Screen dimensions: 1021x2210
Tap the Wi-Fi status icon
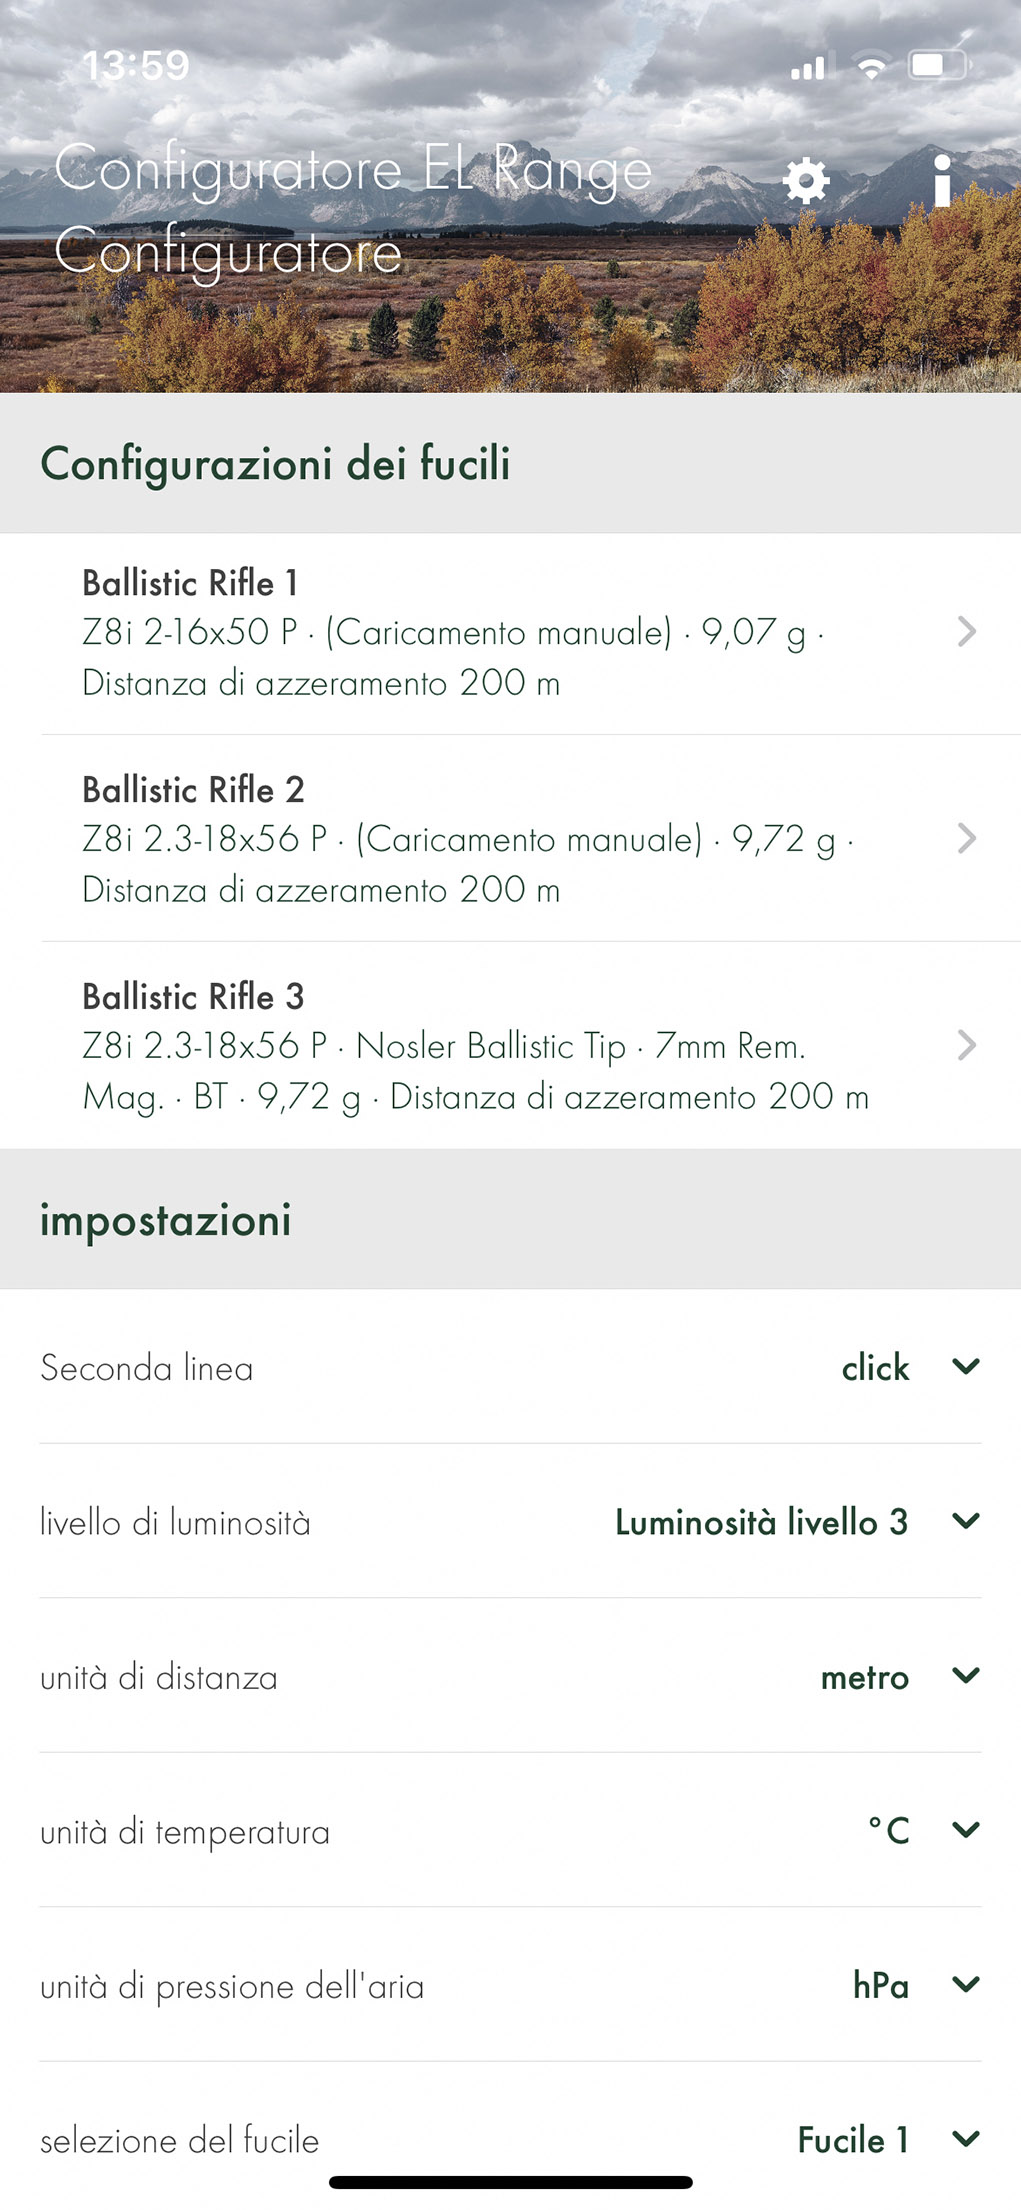click(872, 67)
